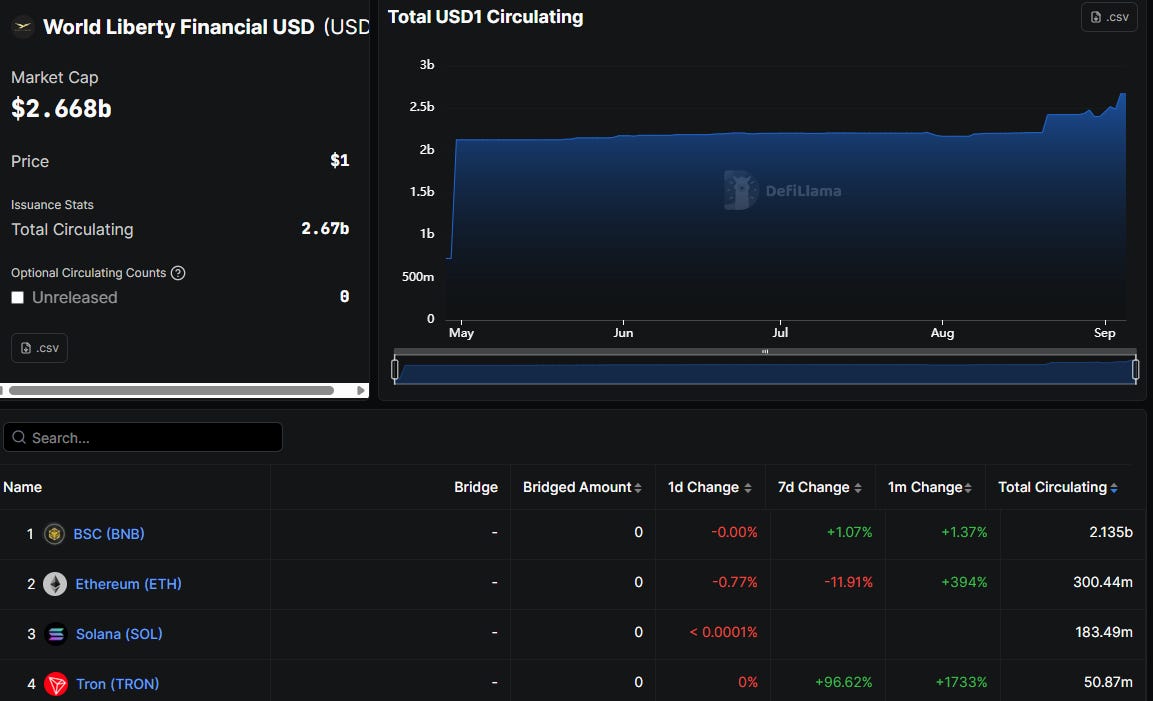
Task: Grab the left handle of the chart range slider
Action: point(395,369)
